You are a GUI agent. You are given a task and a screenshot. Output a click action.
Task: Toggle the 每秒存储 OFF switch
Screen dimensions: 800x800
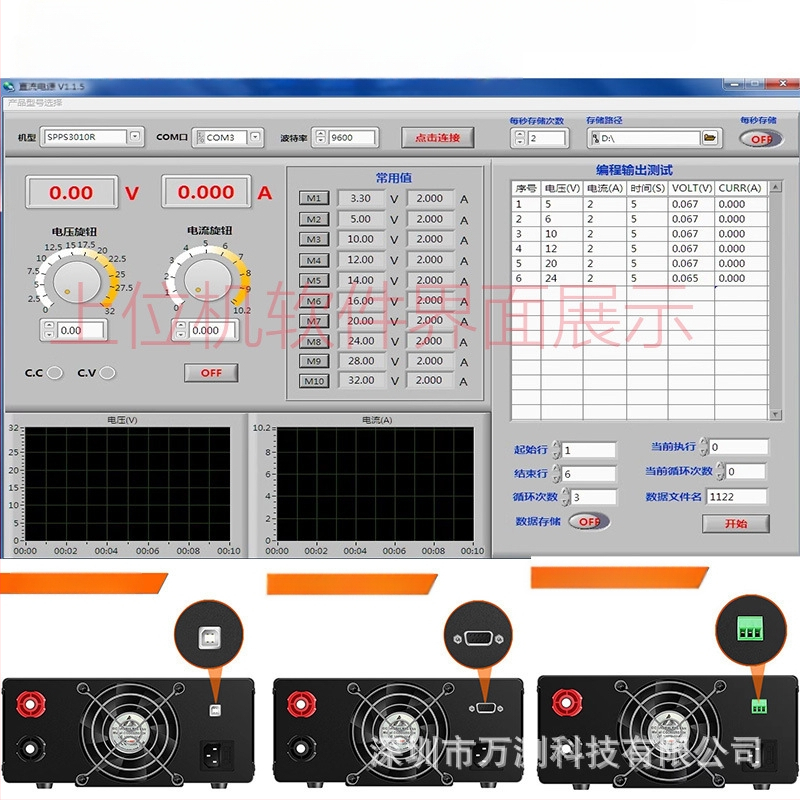[x=760, y=139]
